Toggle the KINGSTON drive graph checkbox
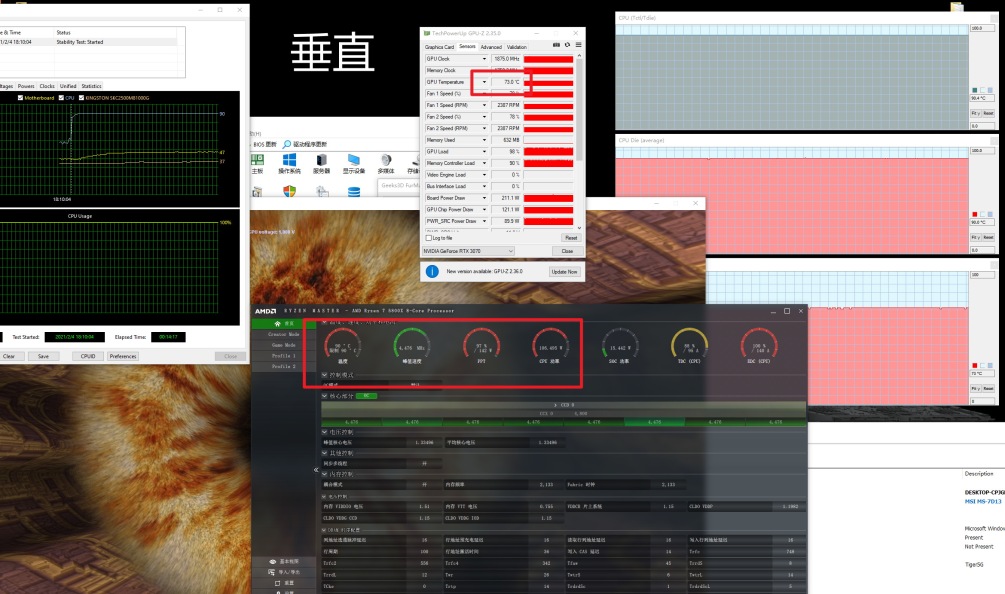This screenshot has width=1005, height=594. pyautogui.click(x=81, y=98)
